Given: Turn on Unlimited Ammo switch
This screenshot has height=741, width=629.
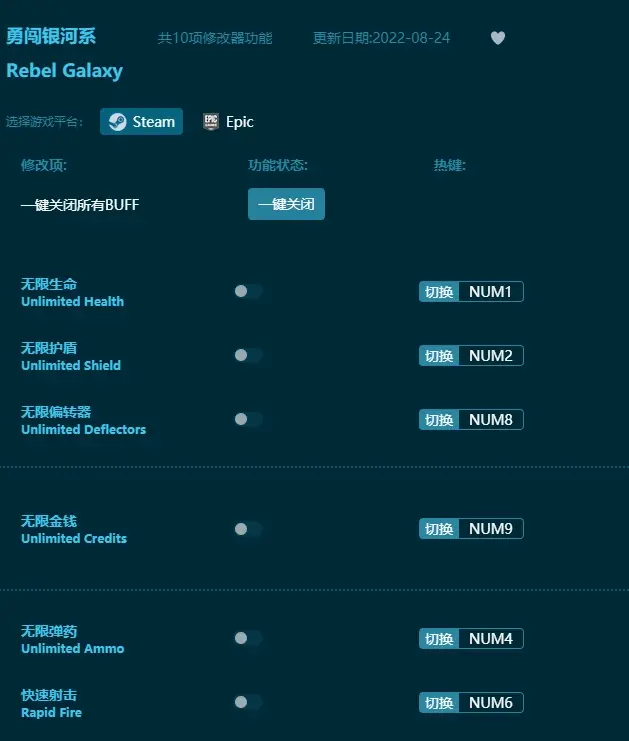Looking at the screenshot, I should coord(249,638).
